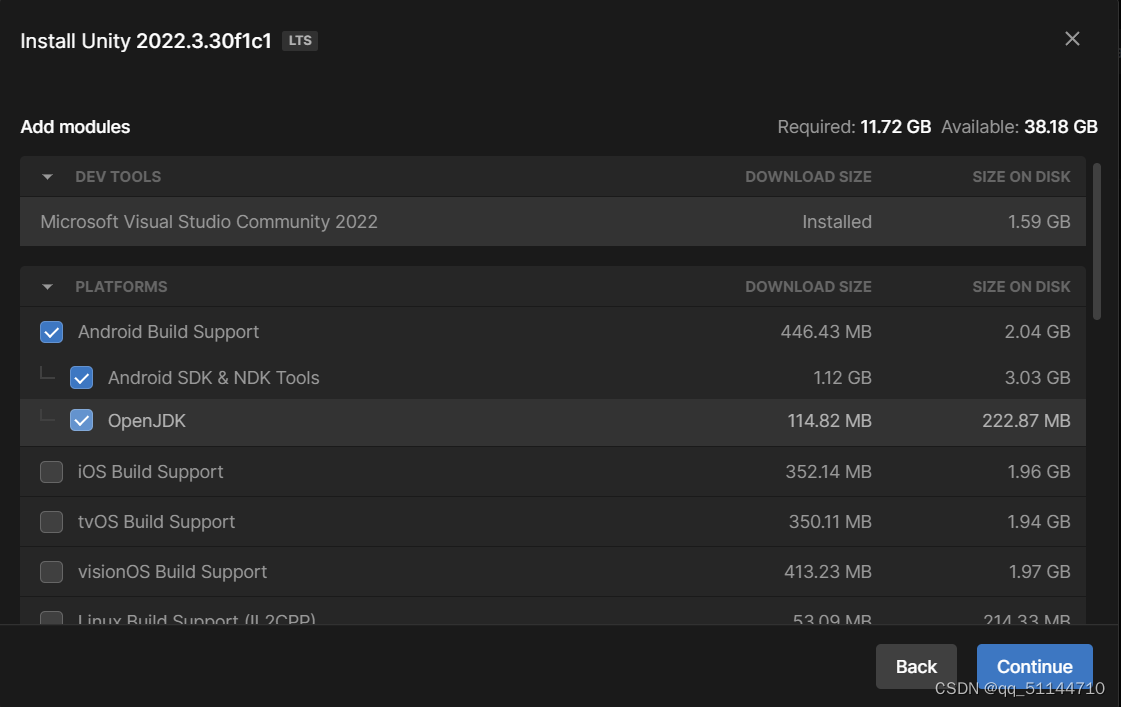Go Back to previous step
The height and width of the screenshot is (707, 1121).
[916, 666]
